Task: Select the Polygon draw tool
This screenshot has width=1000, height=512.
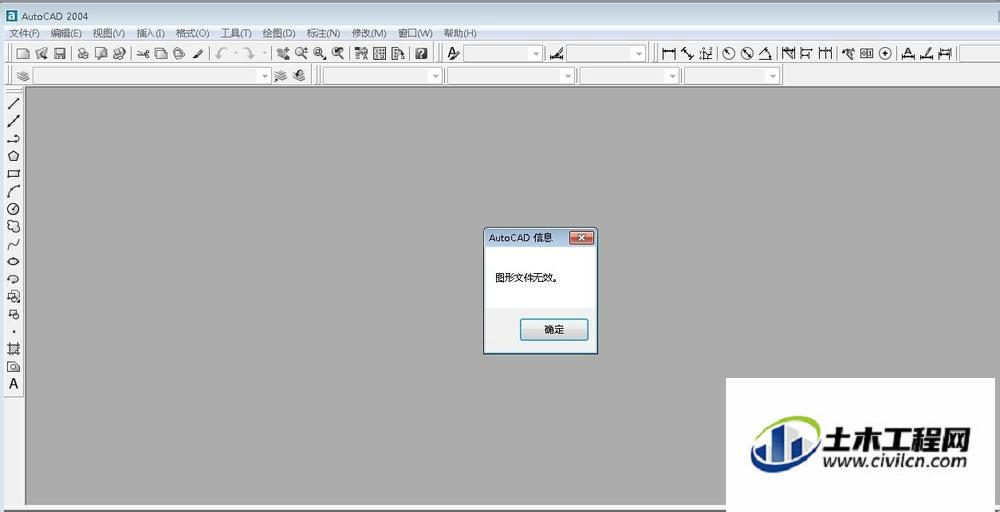Action: click(13, 156)
